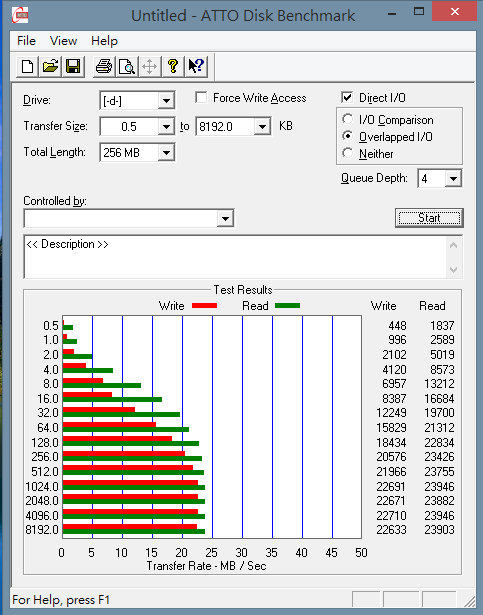The width and height of the screenshot is (483, 615).
Task: Click the 8192.0 green read bar
Action: 134,531
